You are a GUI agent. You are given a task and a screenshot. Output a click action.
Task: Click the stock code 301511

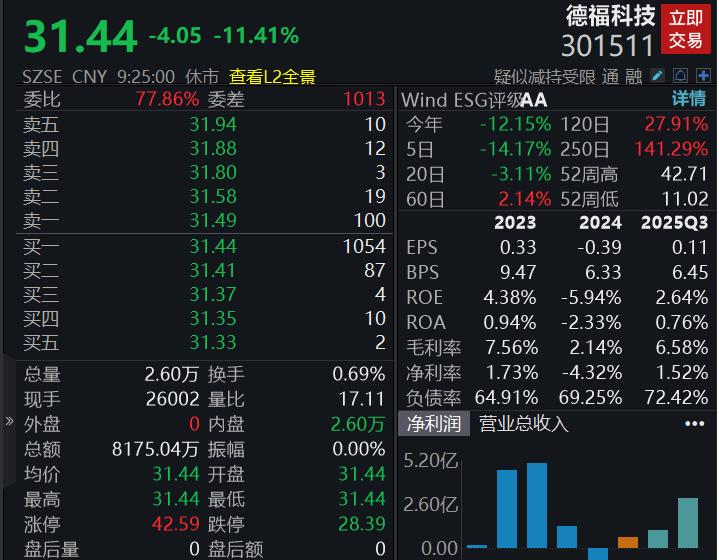click(x=607, y=46)
